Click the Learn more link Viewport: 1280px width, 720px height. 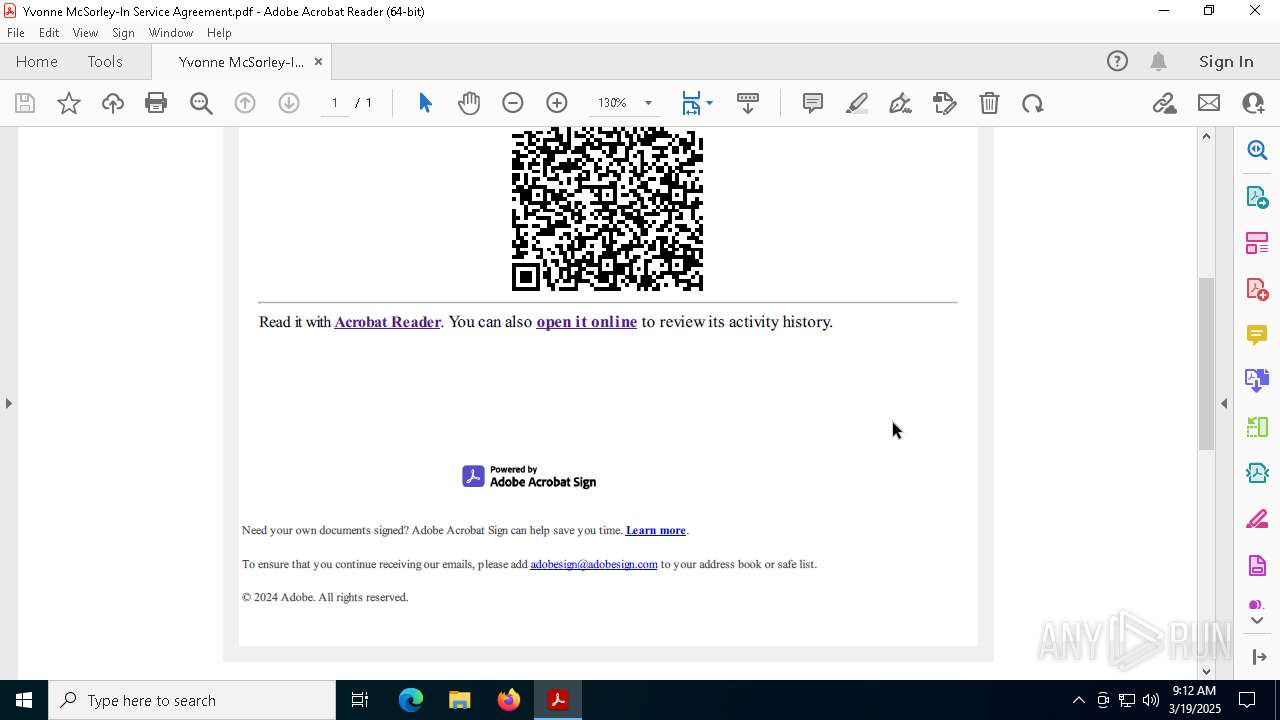pyautogui.click(x=655, y=530)
